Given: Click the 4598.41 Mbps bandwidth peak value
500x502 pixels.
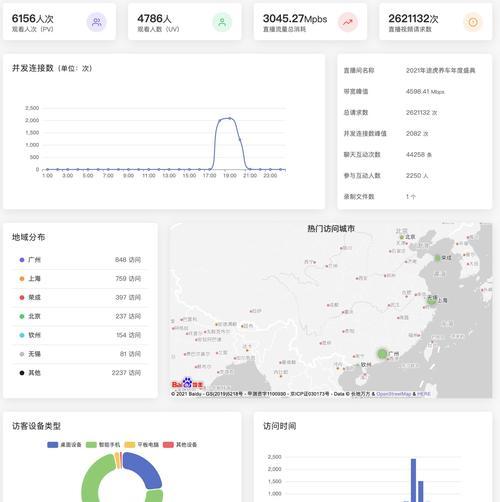Looking at the screenshot, I should pos(425,92).
